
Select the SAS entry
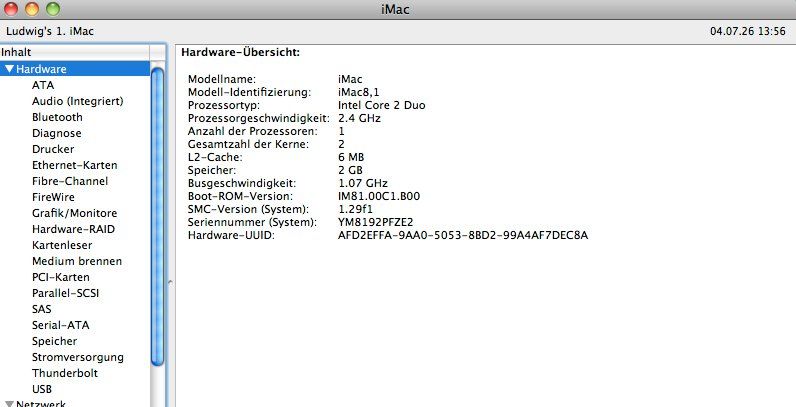pos(42,309)
